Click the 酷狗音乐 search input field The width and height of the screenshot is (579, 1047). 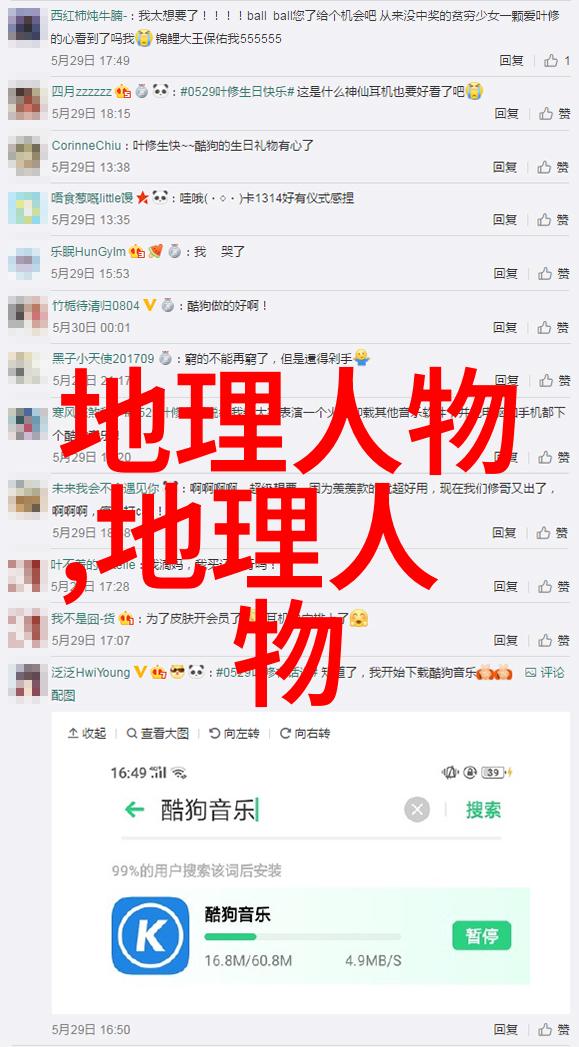point(280,811)
